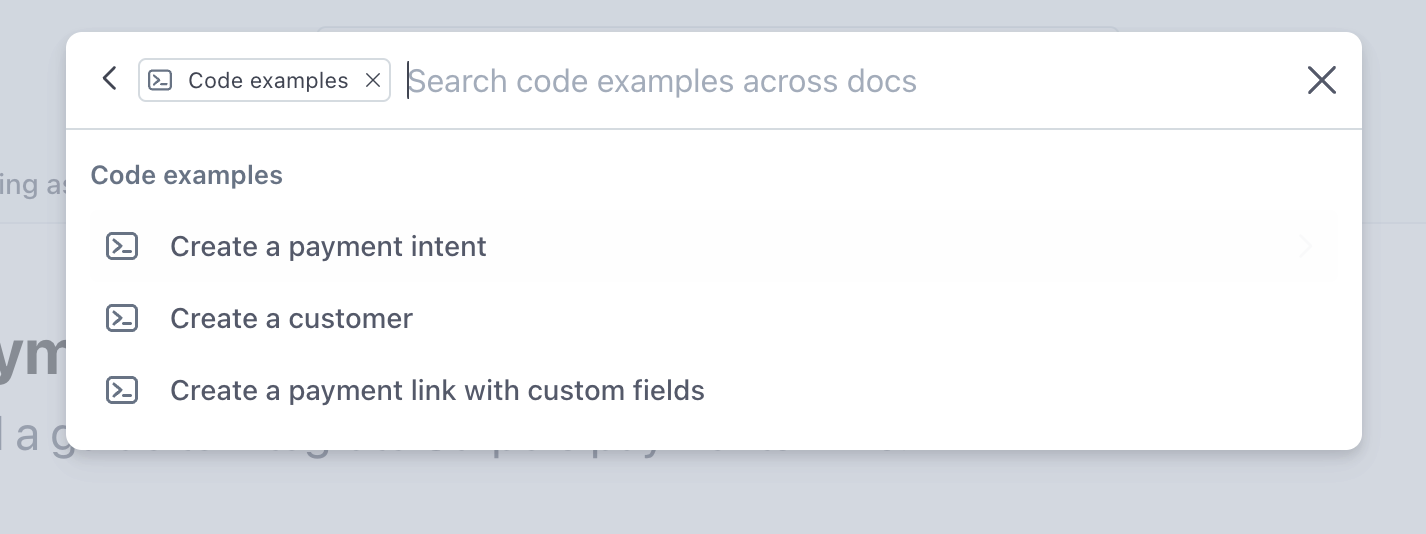Remove the Code examples filter chip
Viewport: 1426px width, 534px height.
click(373, 81)
